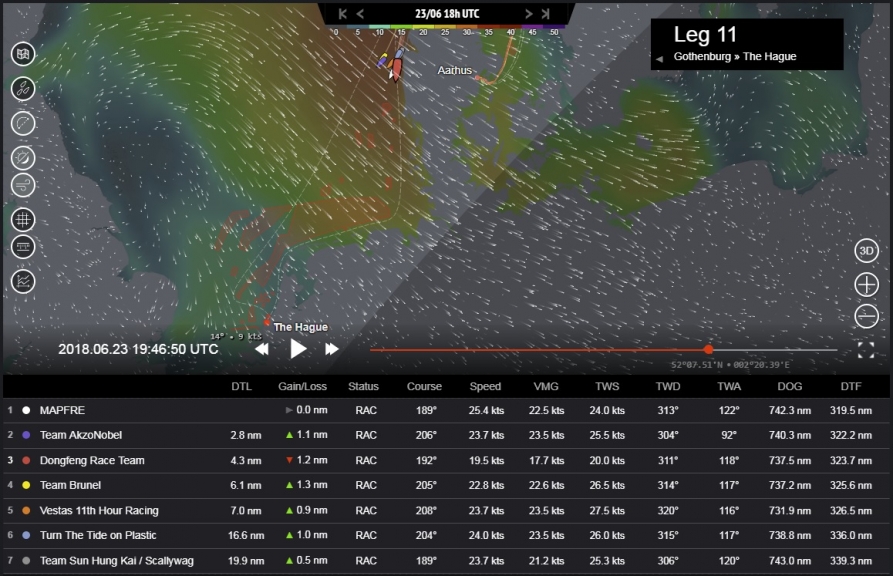
Task: Zoom in on the map
Action: click(866, 284)
